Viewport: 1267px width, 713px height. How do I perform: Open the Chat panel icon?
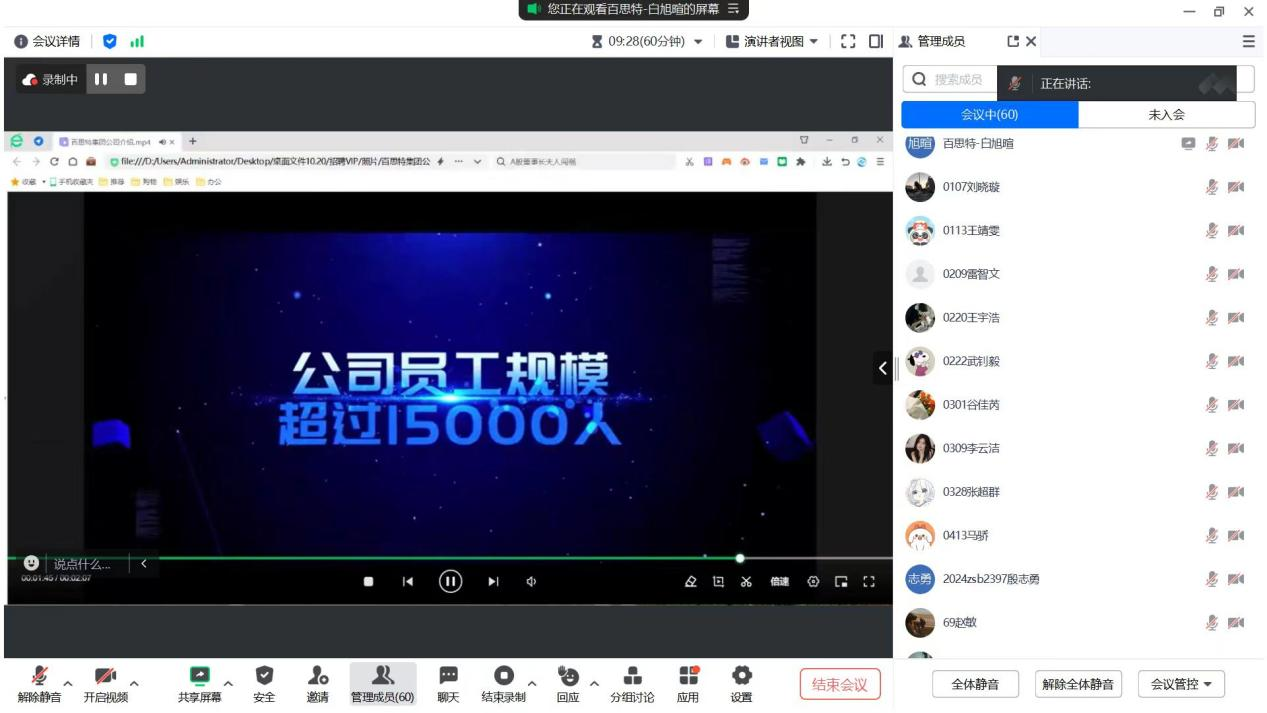(x=448, y=677)
